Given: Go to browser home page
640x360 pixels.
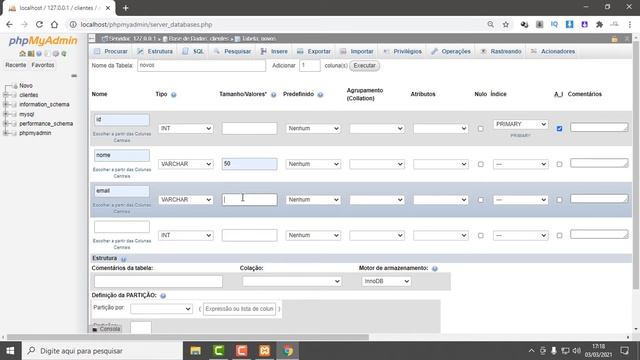Looking at the screenshot, I should [54, 24].
